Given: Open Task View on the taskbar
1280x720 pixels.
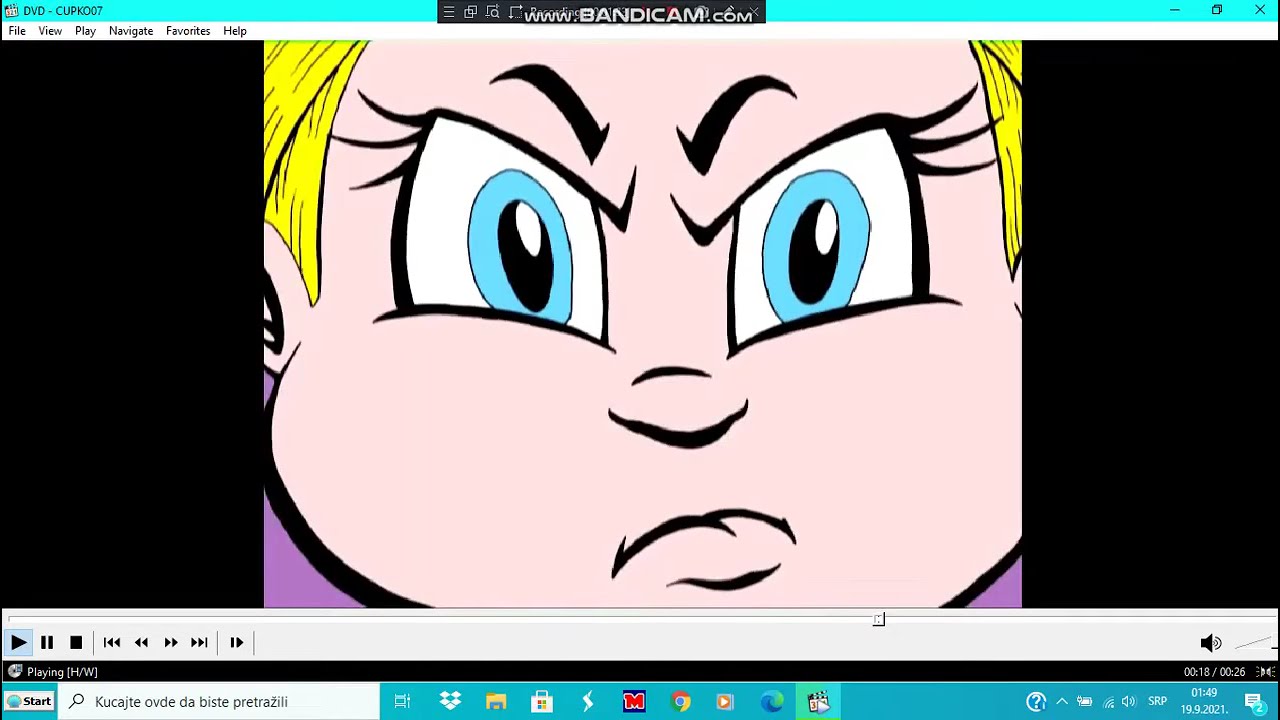Looking at the screenshot, I should pos(402,702).
